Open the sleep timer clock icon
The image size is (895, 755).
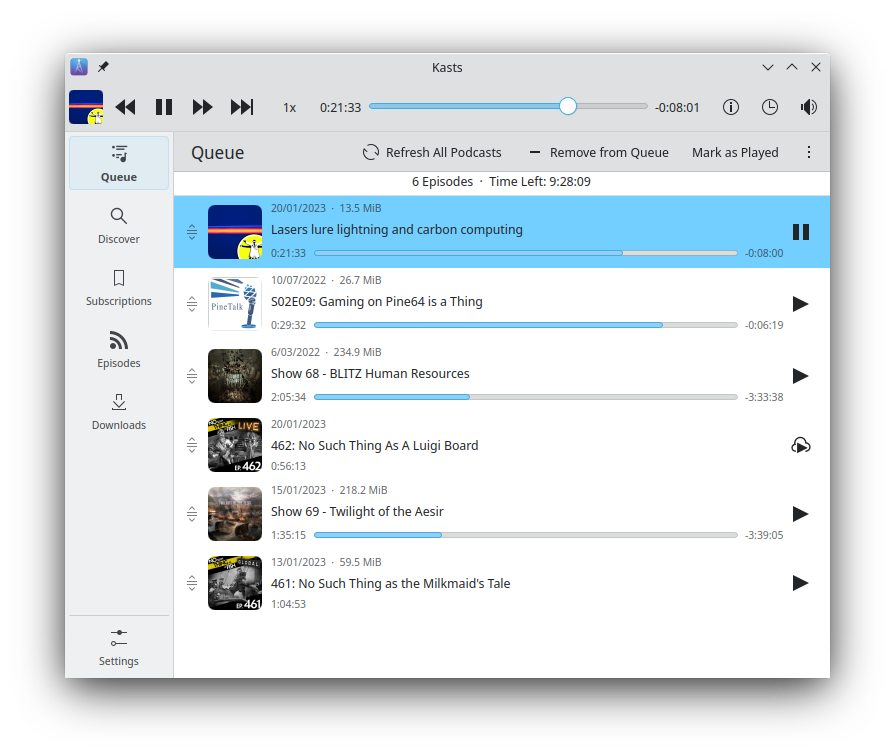tap(770, 107)
